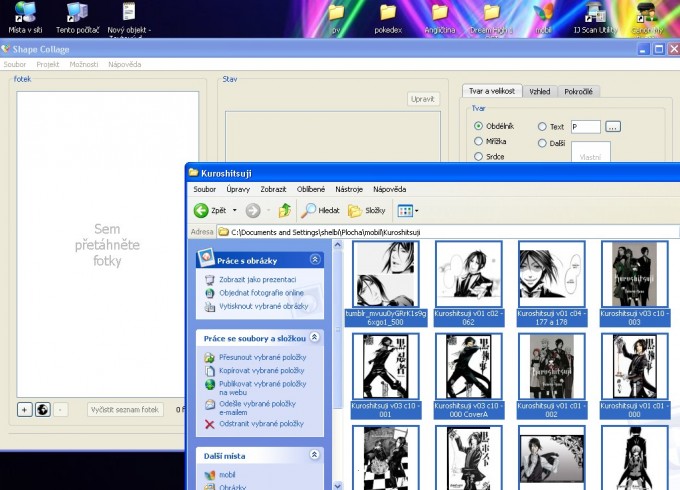
Task: Select Text shape radio button
Action: 542,127
